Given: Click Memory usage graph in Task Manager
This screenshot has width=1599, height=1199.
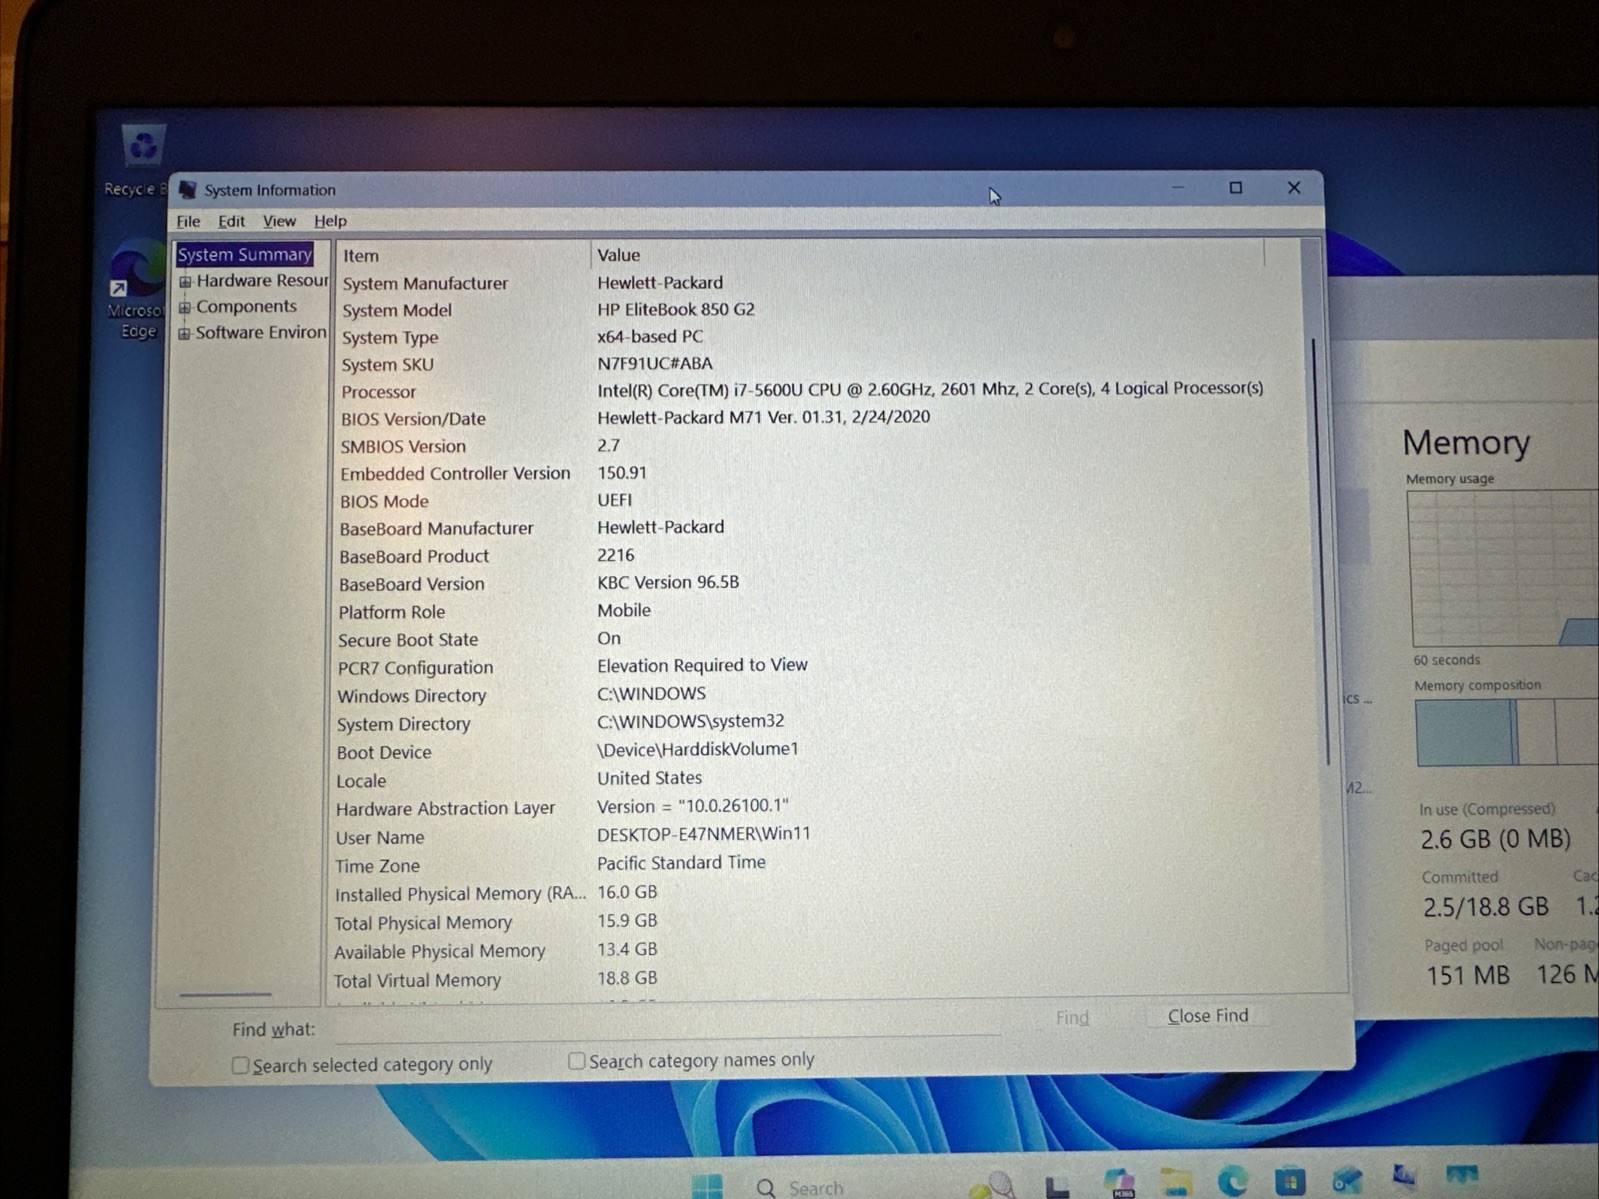Looking at the screenshot, I should 1503,568.
